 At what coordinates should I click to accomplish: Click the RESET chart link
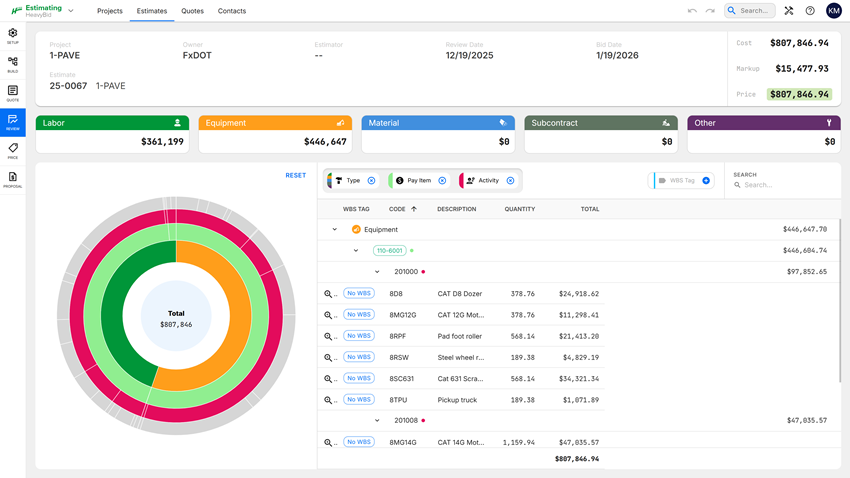296,175
